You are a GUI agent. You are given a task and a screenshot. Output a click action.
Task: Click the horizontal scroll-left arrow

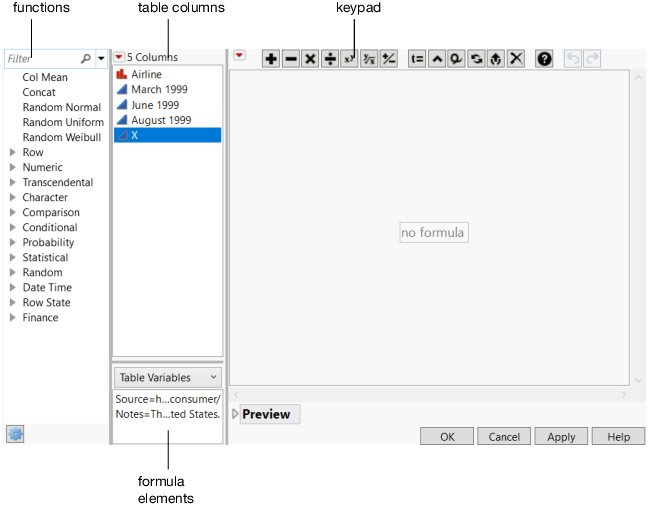tap(236, 394)
